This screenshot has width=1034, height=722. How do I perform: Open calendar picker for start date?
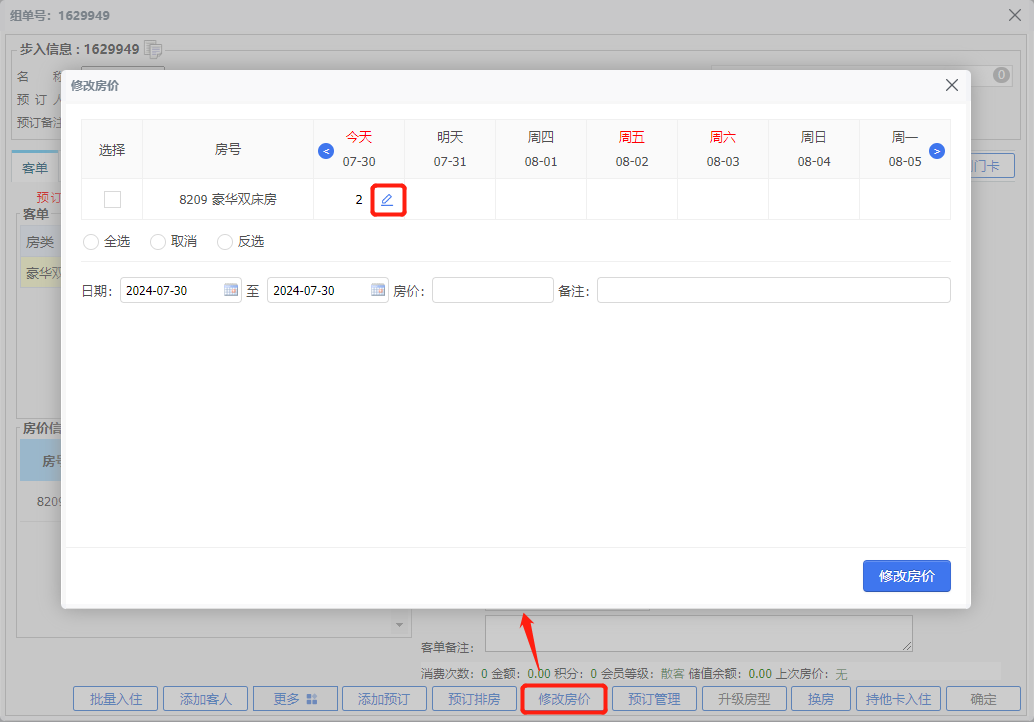pyautogui.click(x=231, y=290)
